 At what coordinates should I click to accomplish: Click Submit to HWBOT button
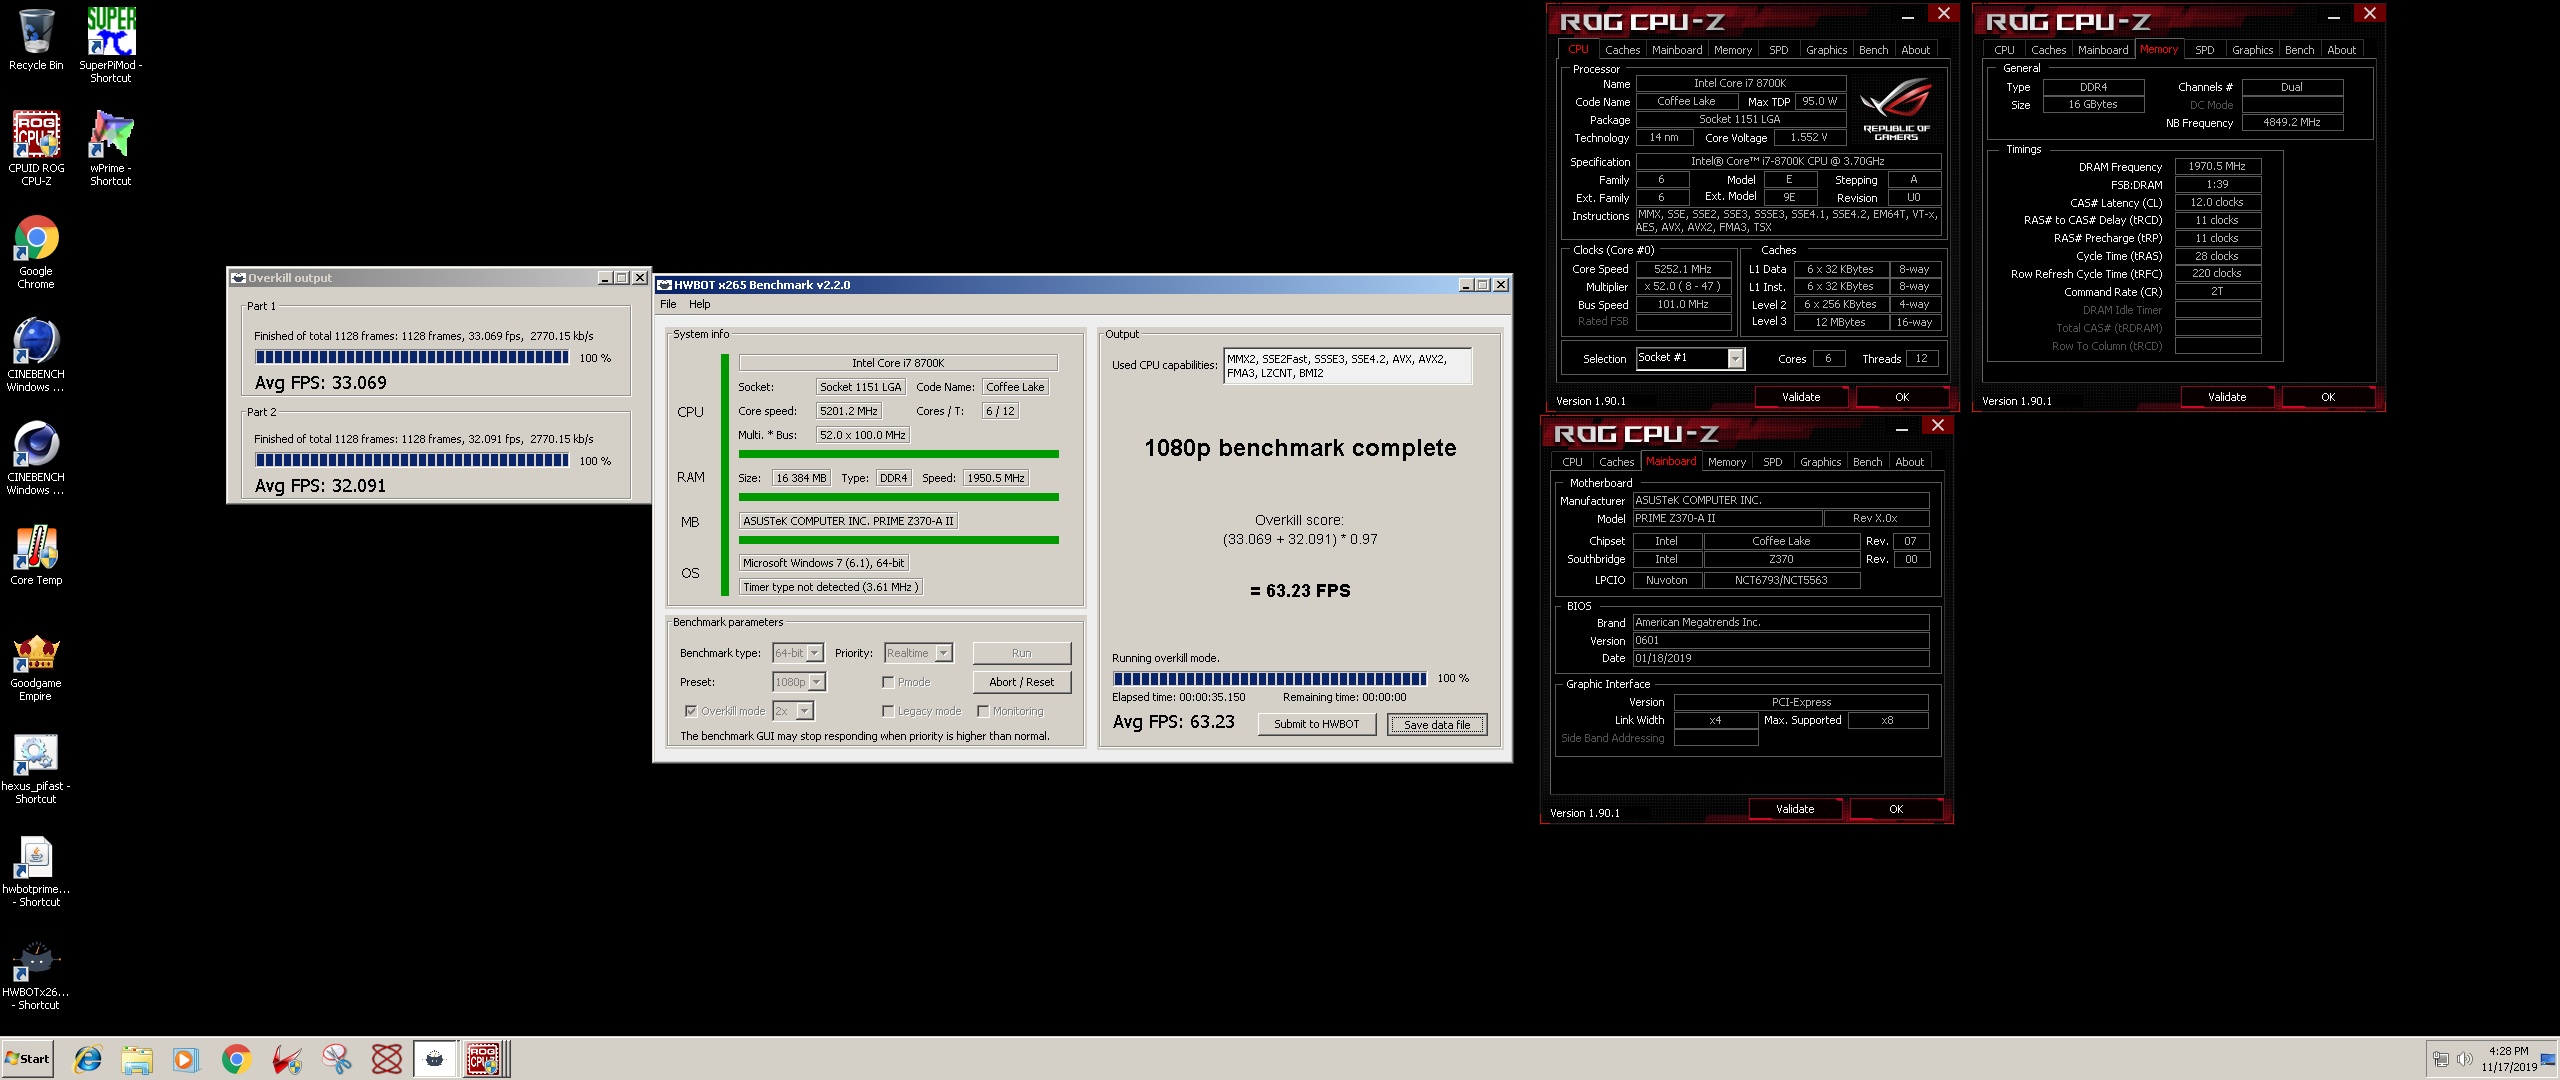click(x=1316, y=724)
